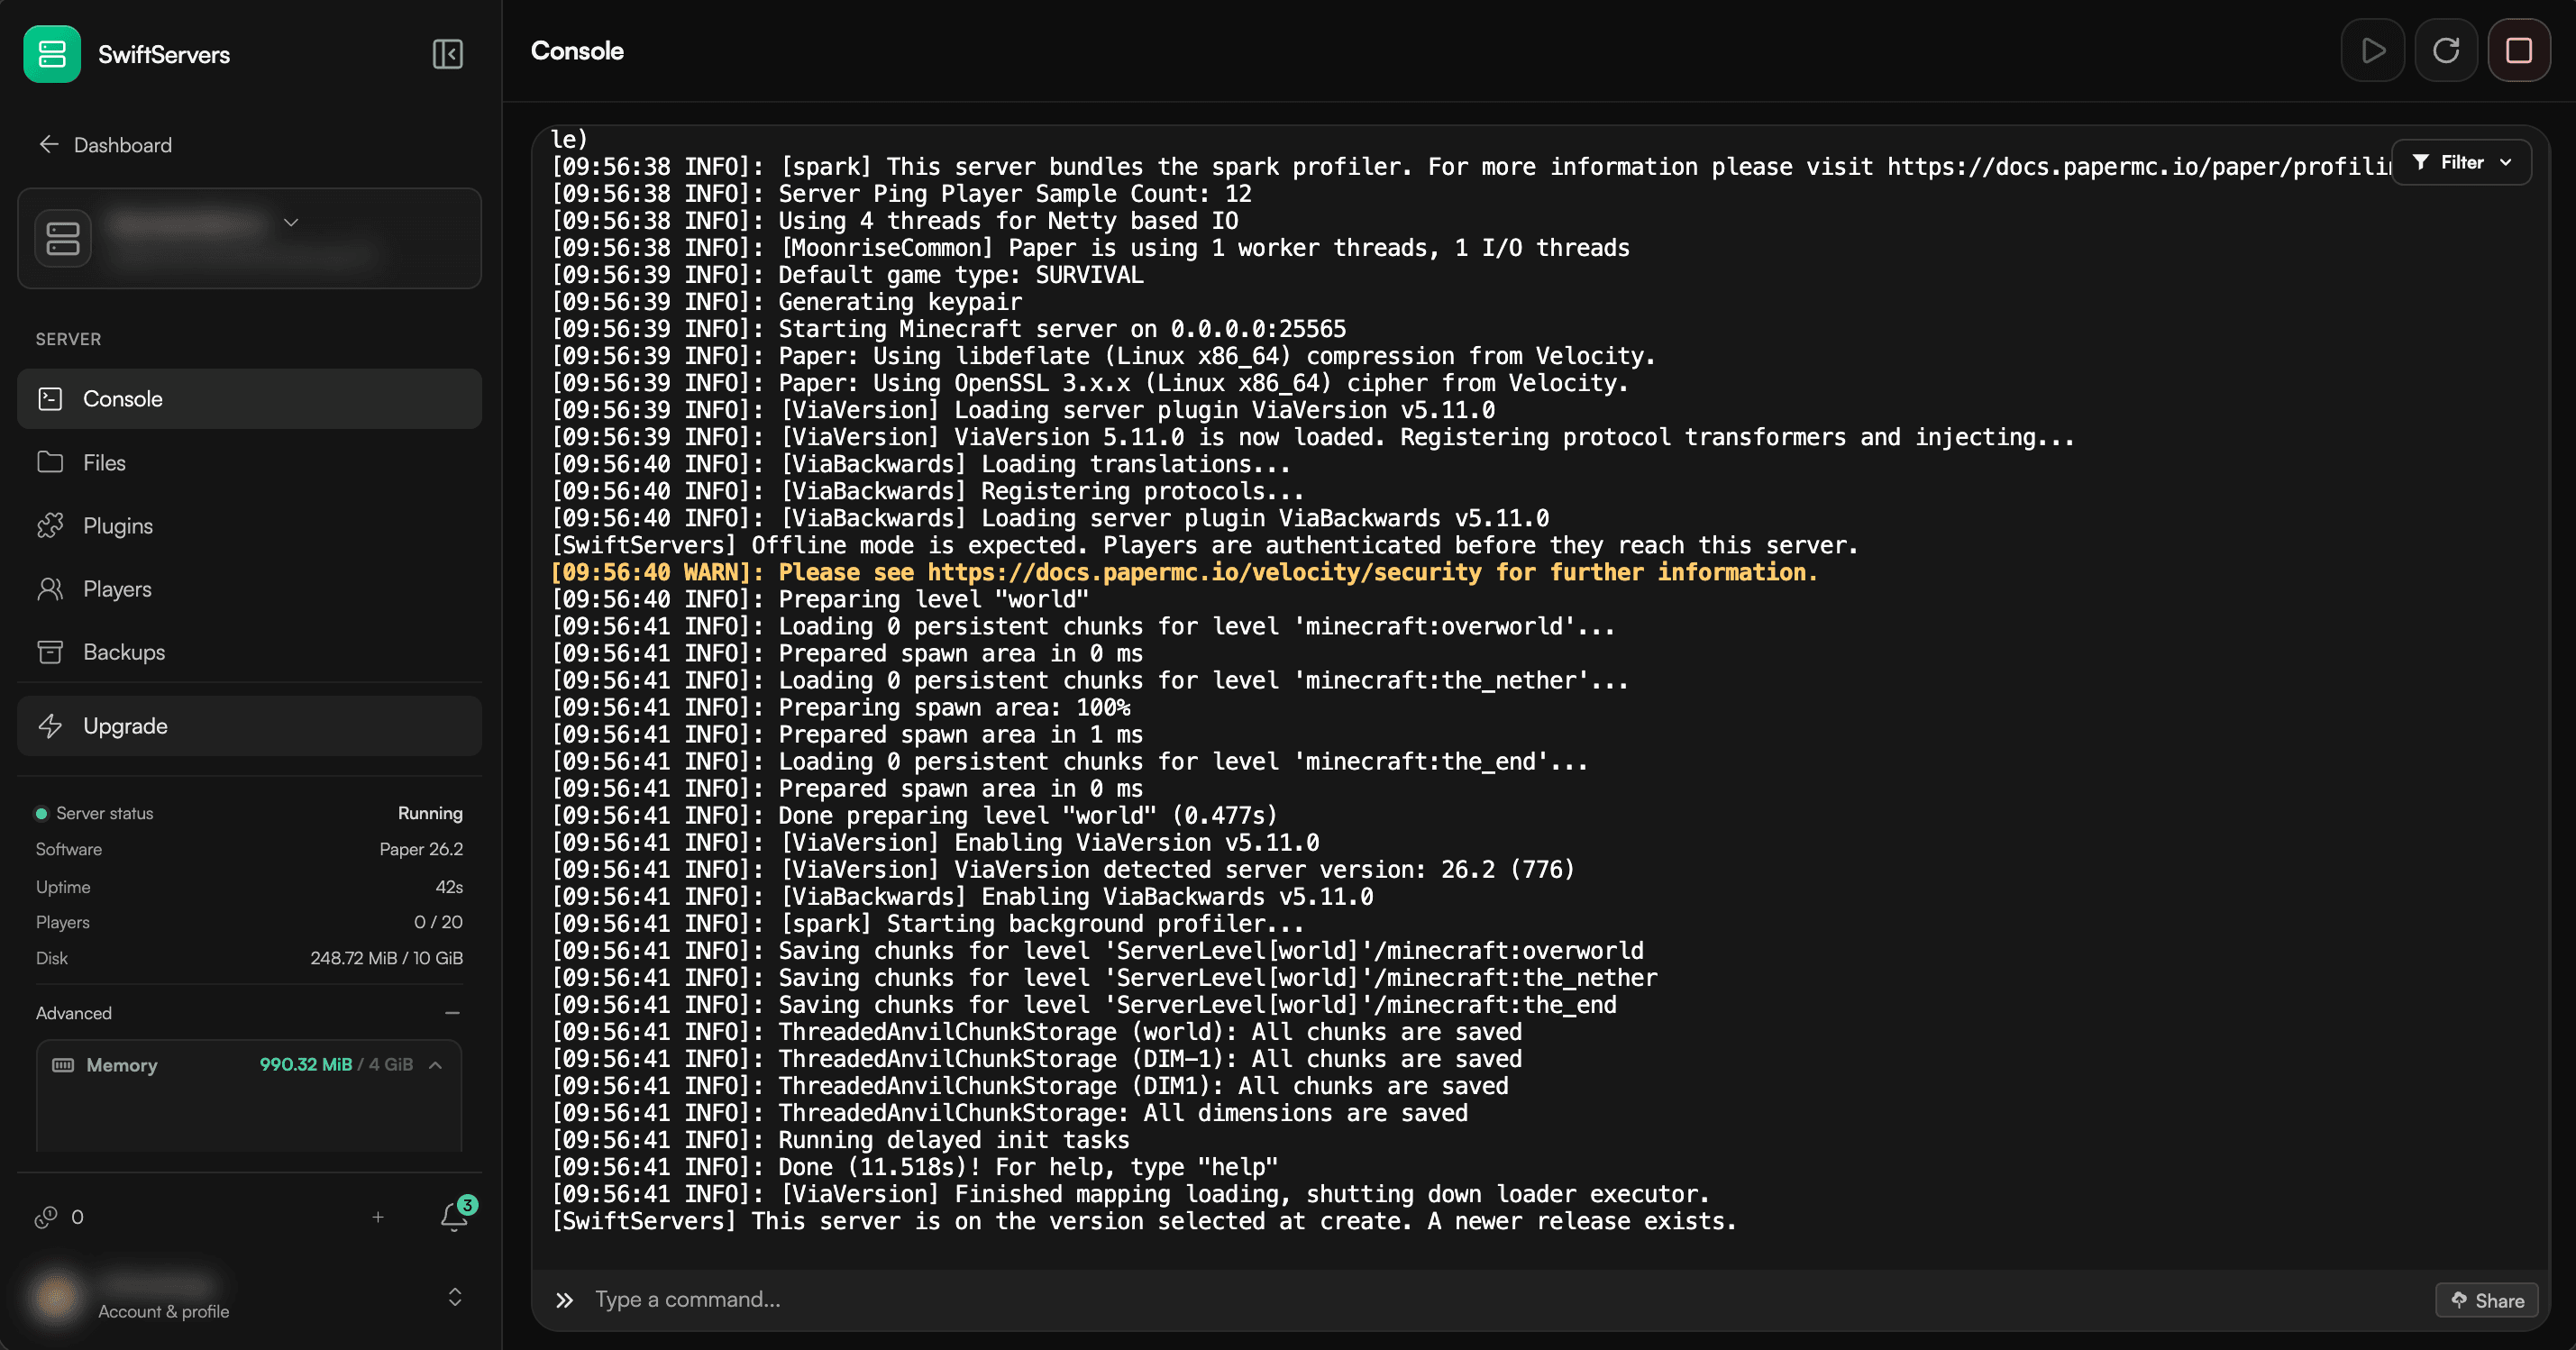2576x1350 pixels.
Task: Click the Uptime 42s value
Action: (449, 887)
